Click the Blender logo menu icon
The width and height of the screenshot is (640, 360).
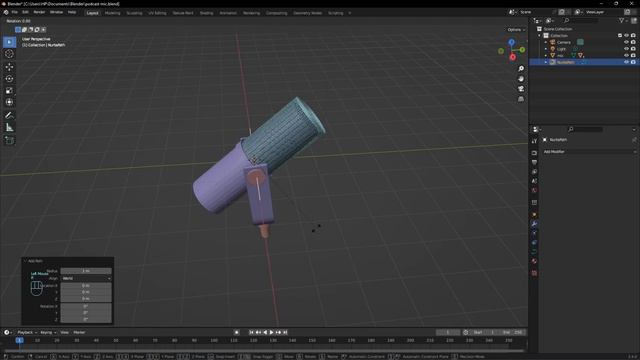point(6,12)
